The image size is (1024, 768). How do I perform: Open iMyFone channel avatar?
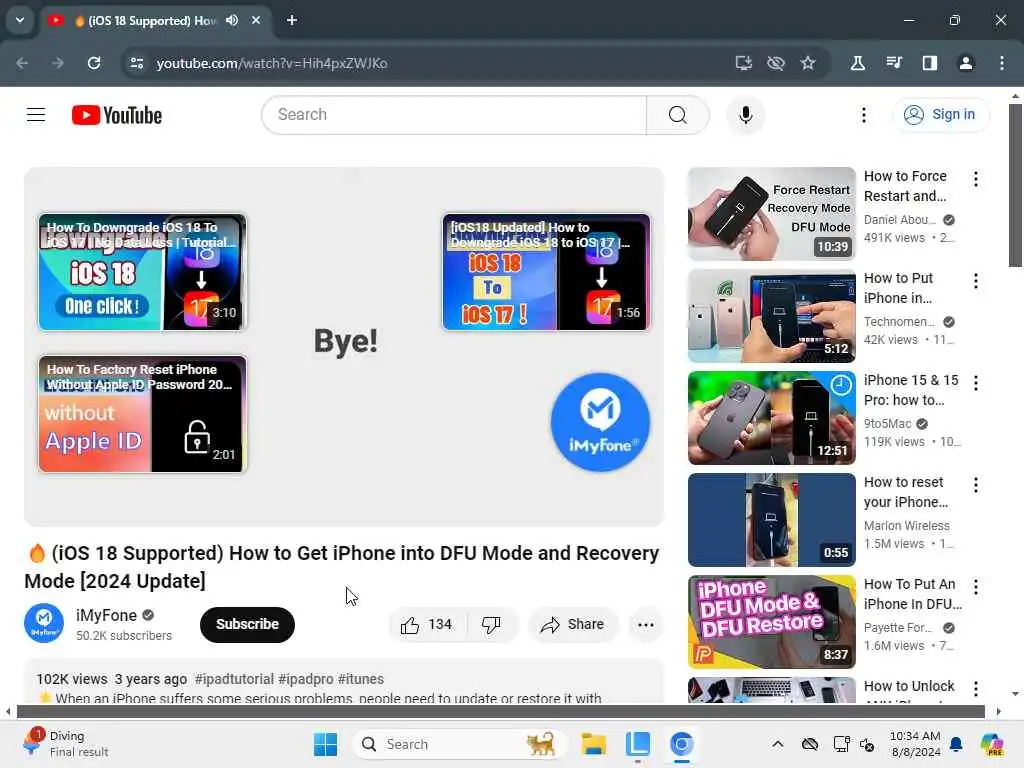pos(44,623)
